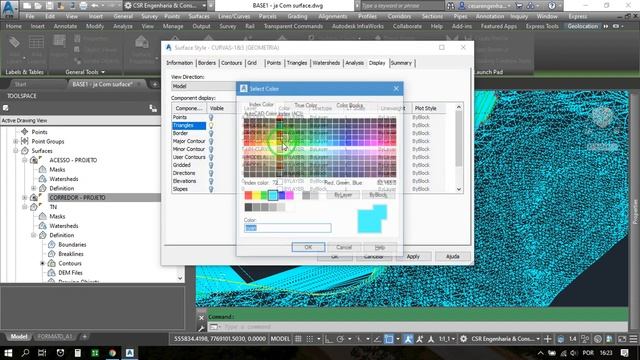The height and width of the screenshot is (360, 640).
Task: Toggle visibility bulb for User Contours
Action: click(x=211, y=157)
